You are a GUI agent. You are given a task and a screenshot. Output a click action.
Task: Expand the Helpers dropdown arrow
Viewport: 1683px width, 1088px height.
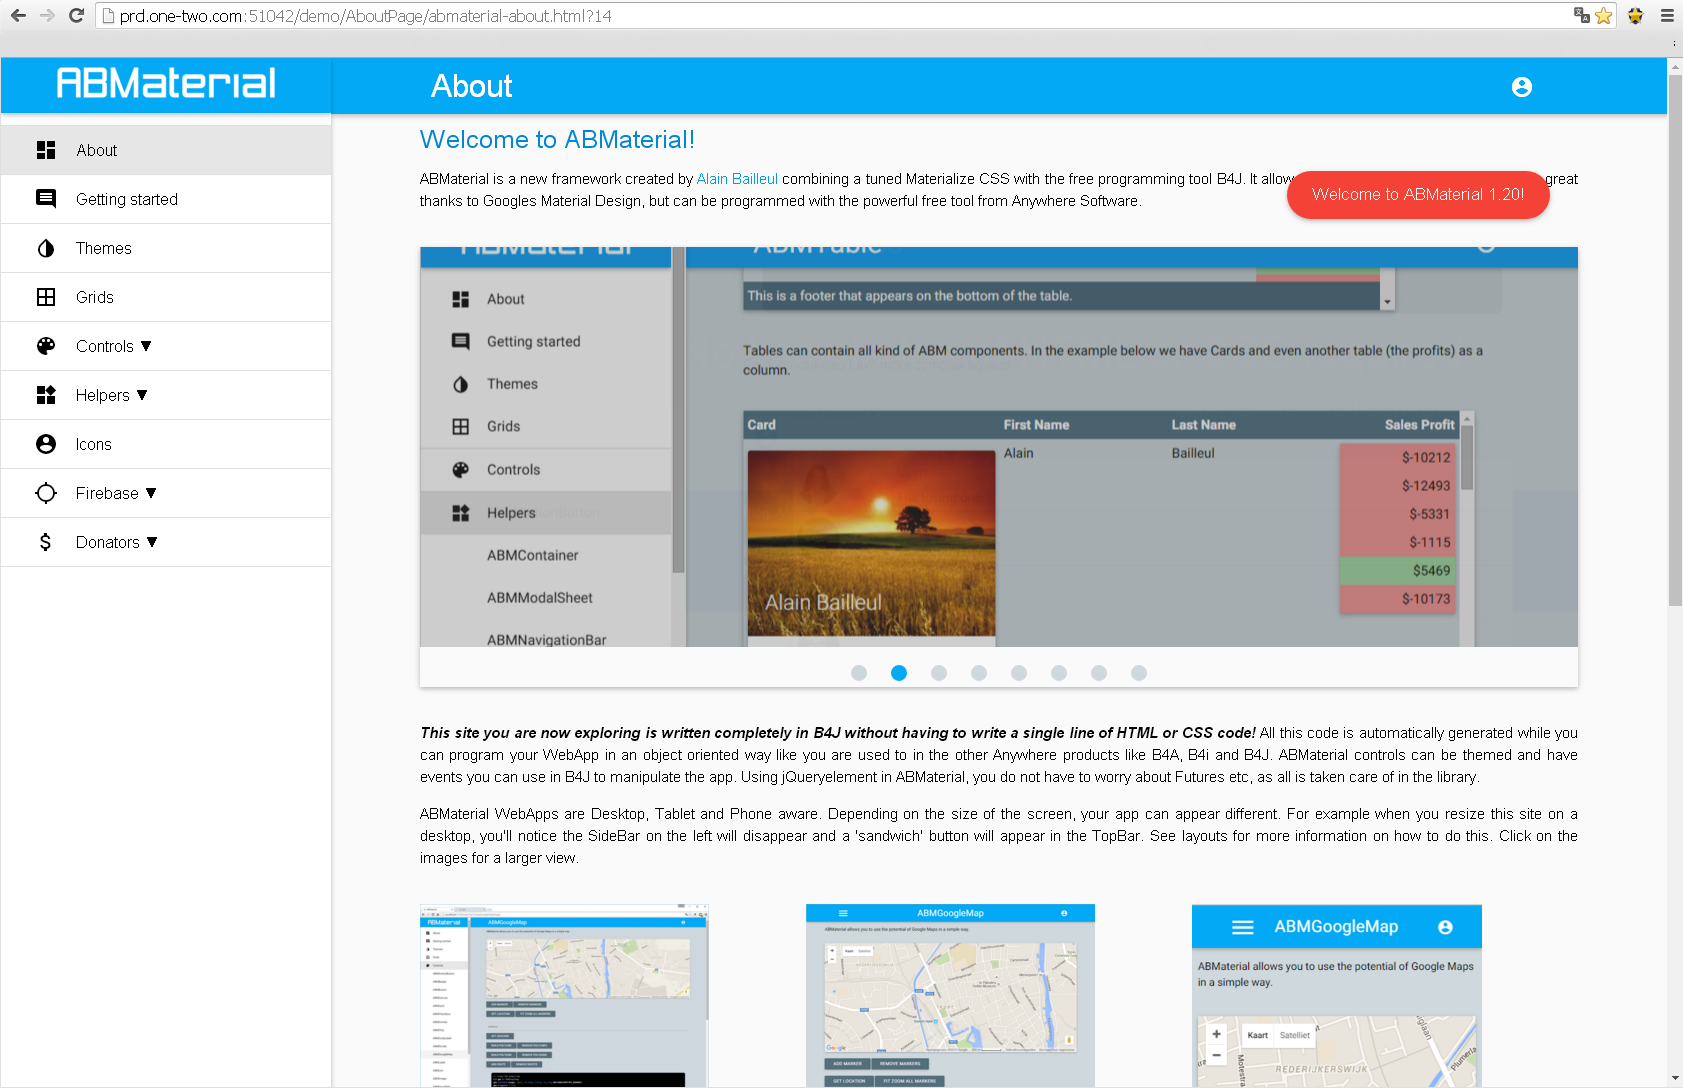[x=142, y=395]
